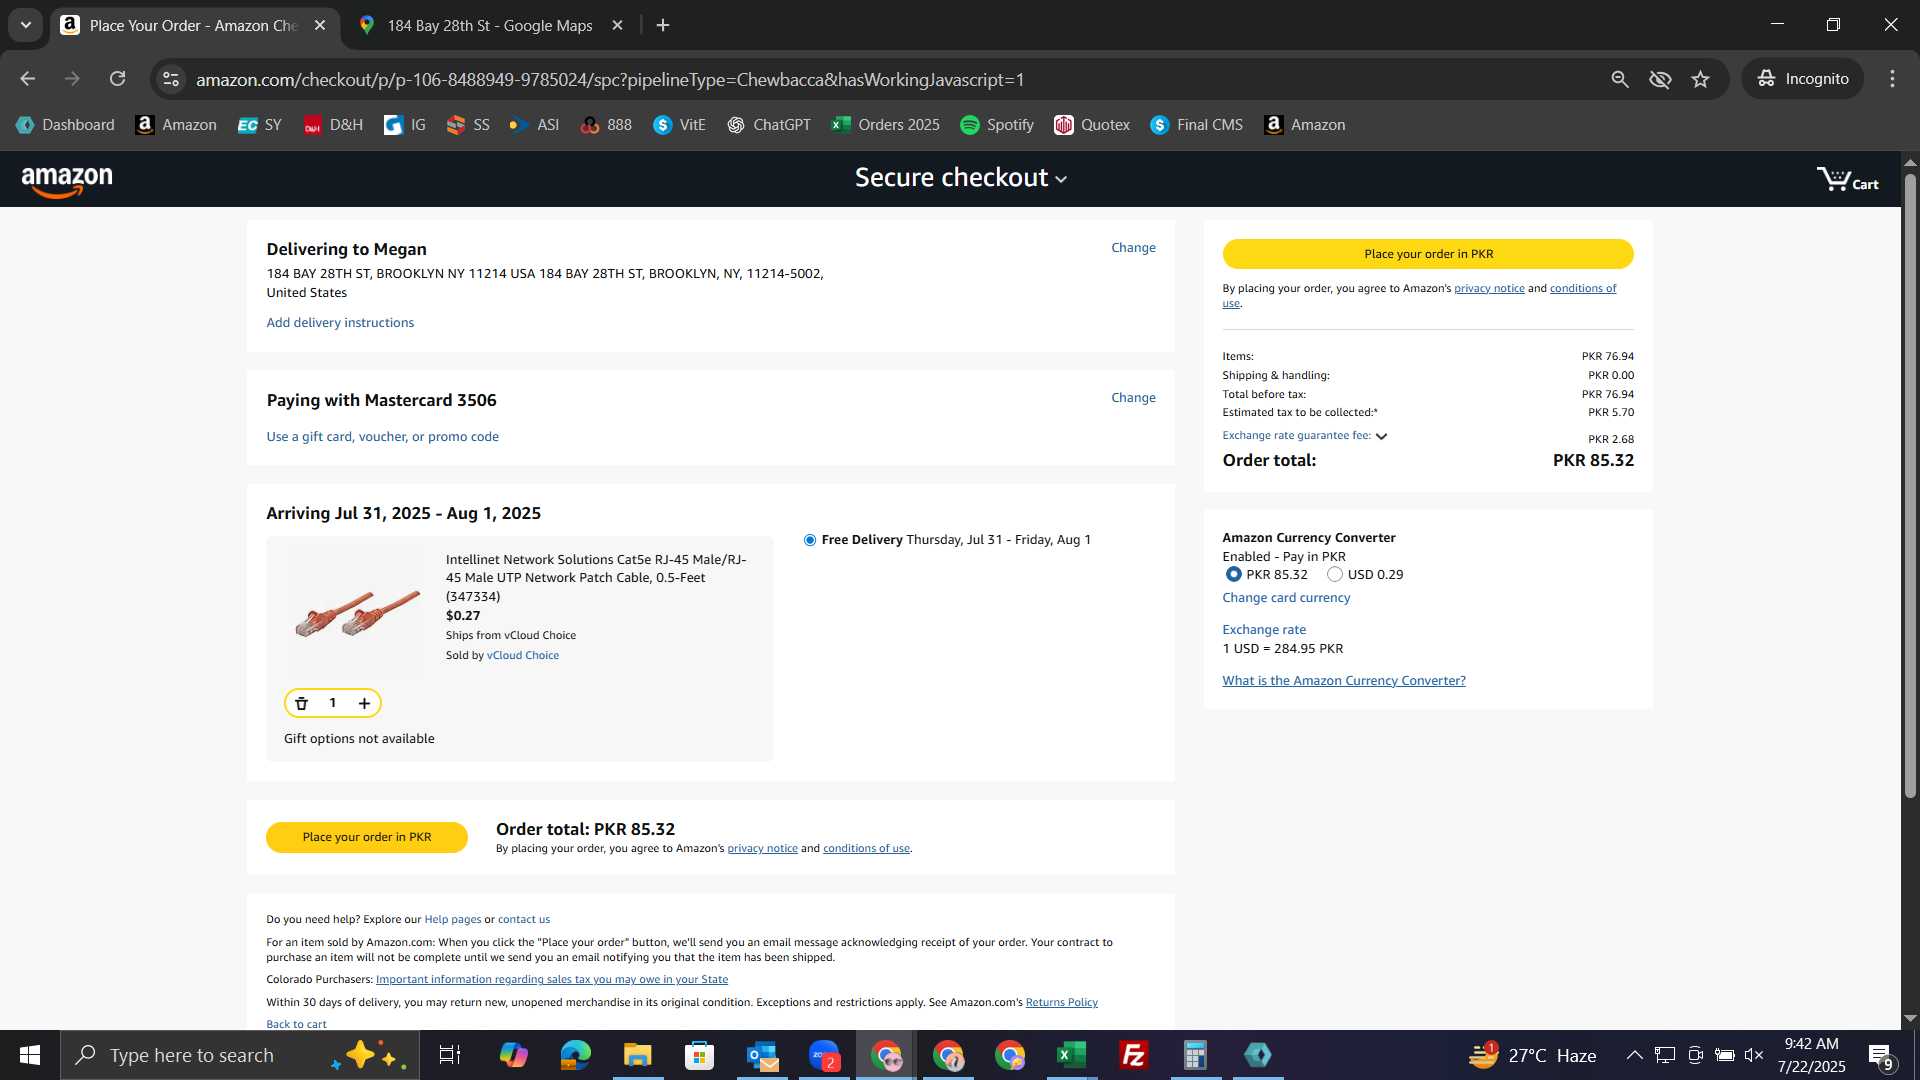Open the D&H bookmark
Viewport: 1920px width, 1080px height.
coord(333,125)
